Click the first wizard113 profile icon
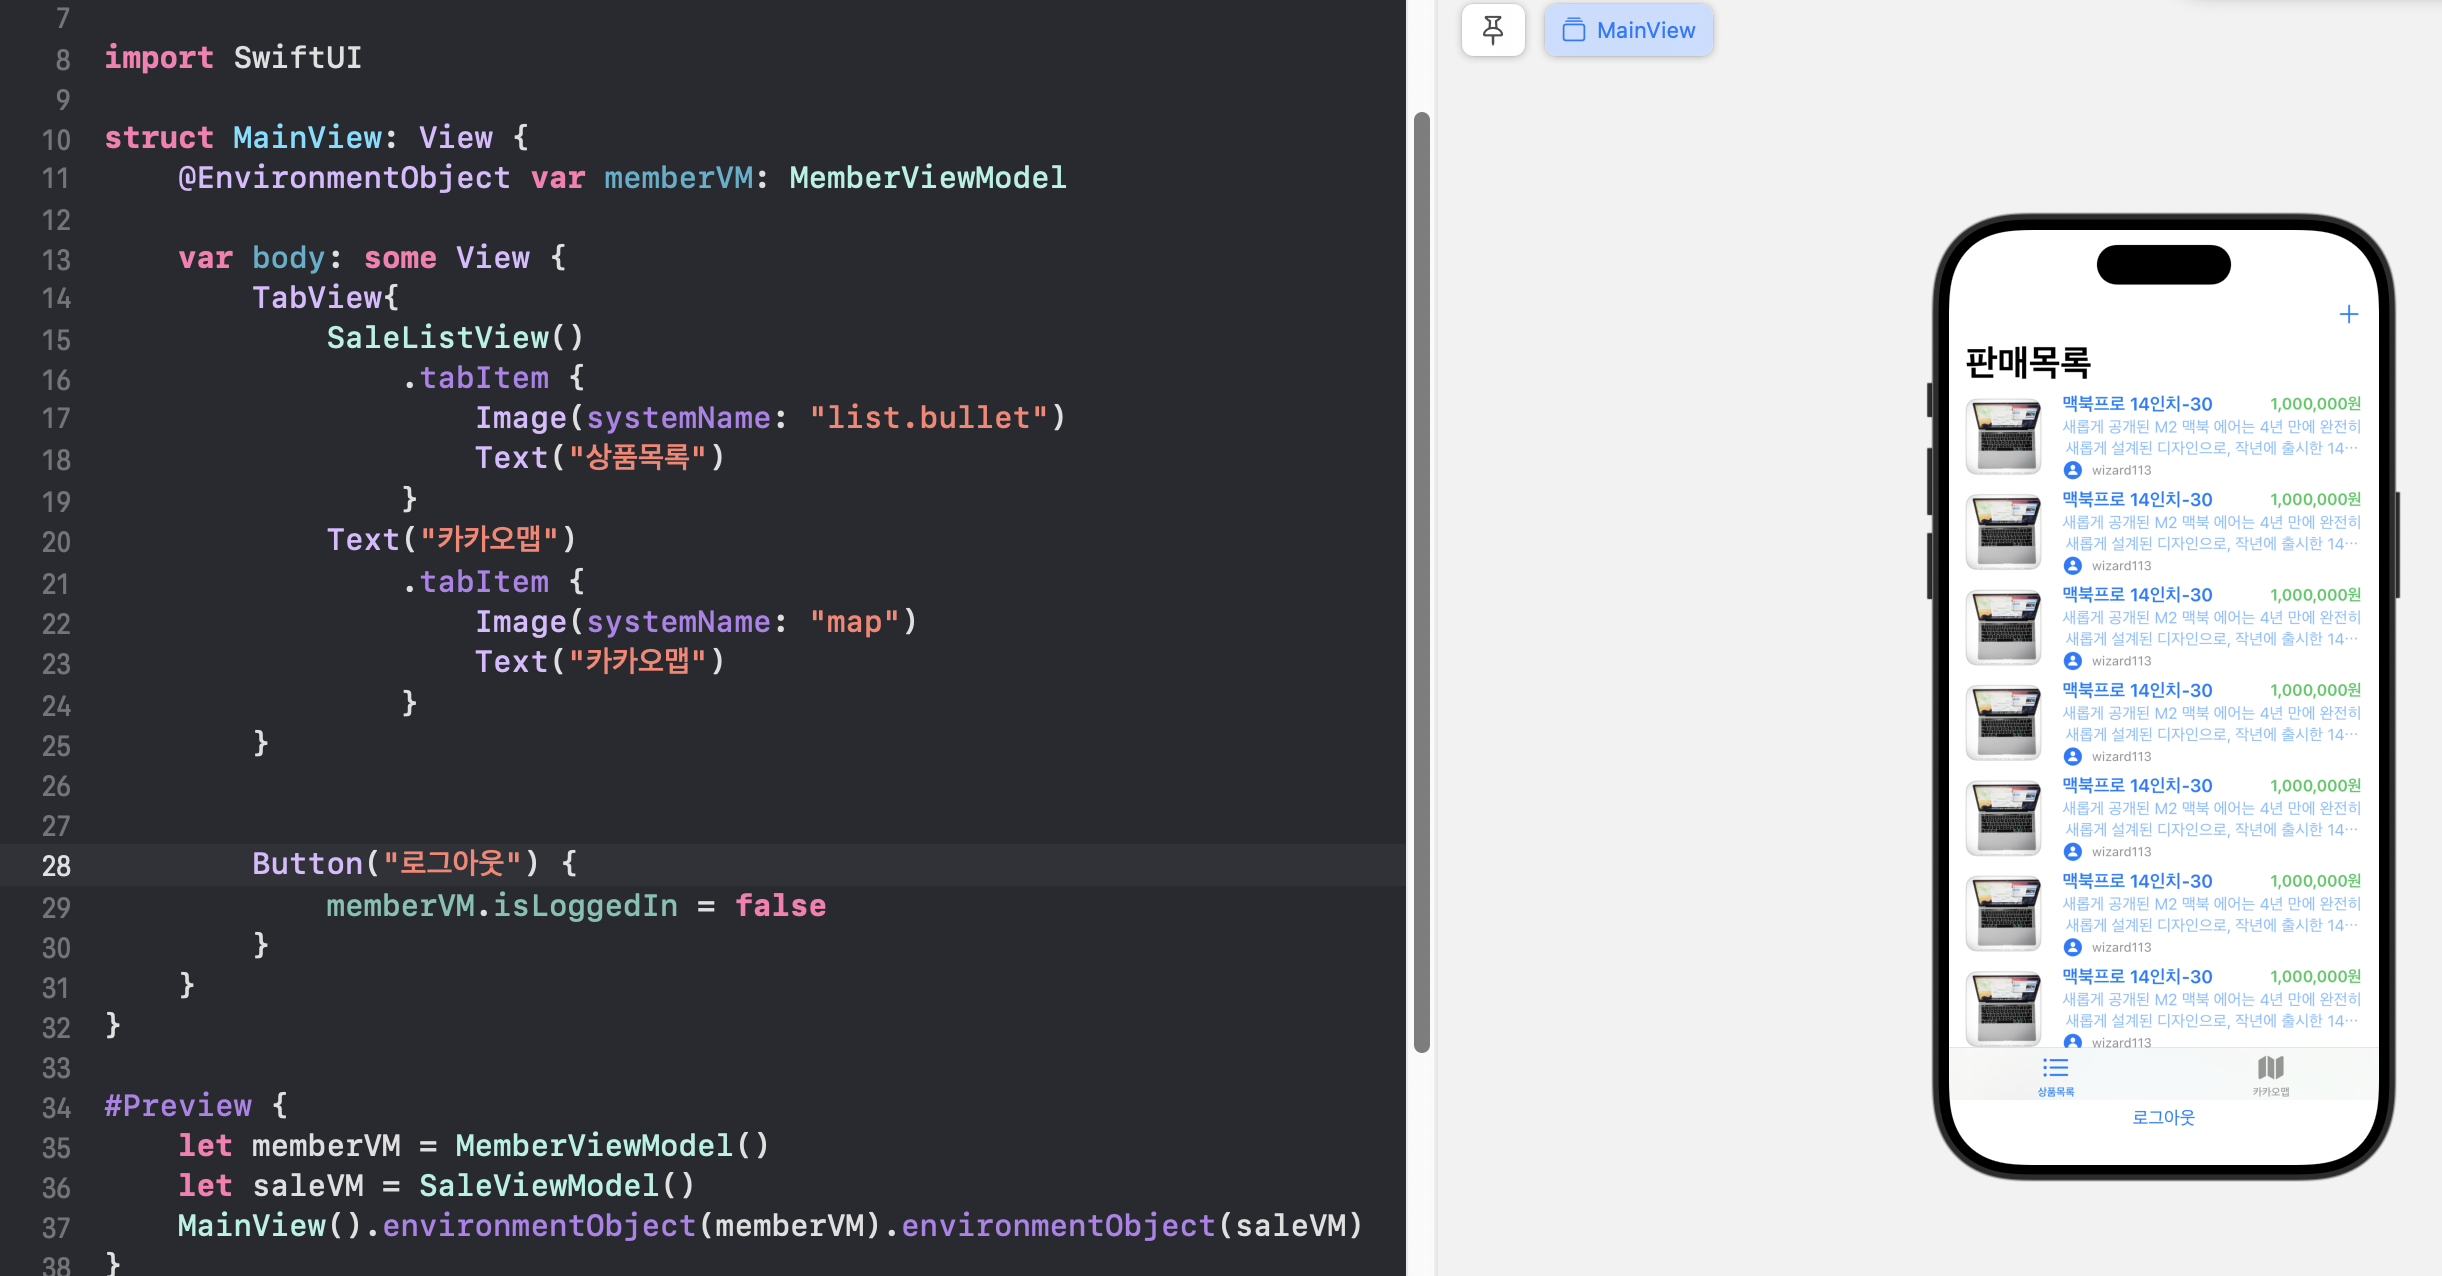The image size is (2442, 1276). pyautogui.click(x=2073, y=470)
